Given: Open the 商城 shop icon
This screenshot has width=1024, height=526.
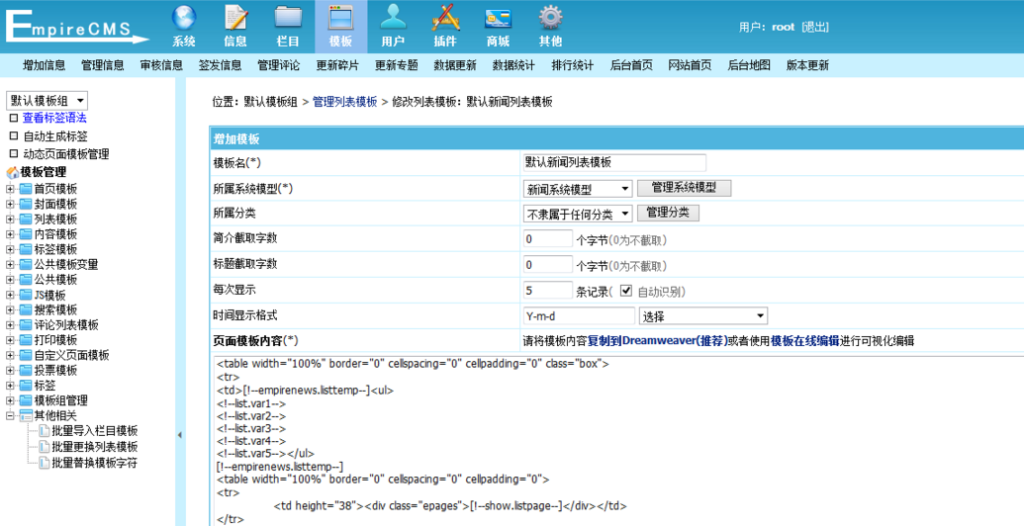Looking at the screenshot, I should 498,19.
